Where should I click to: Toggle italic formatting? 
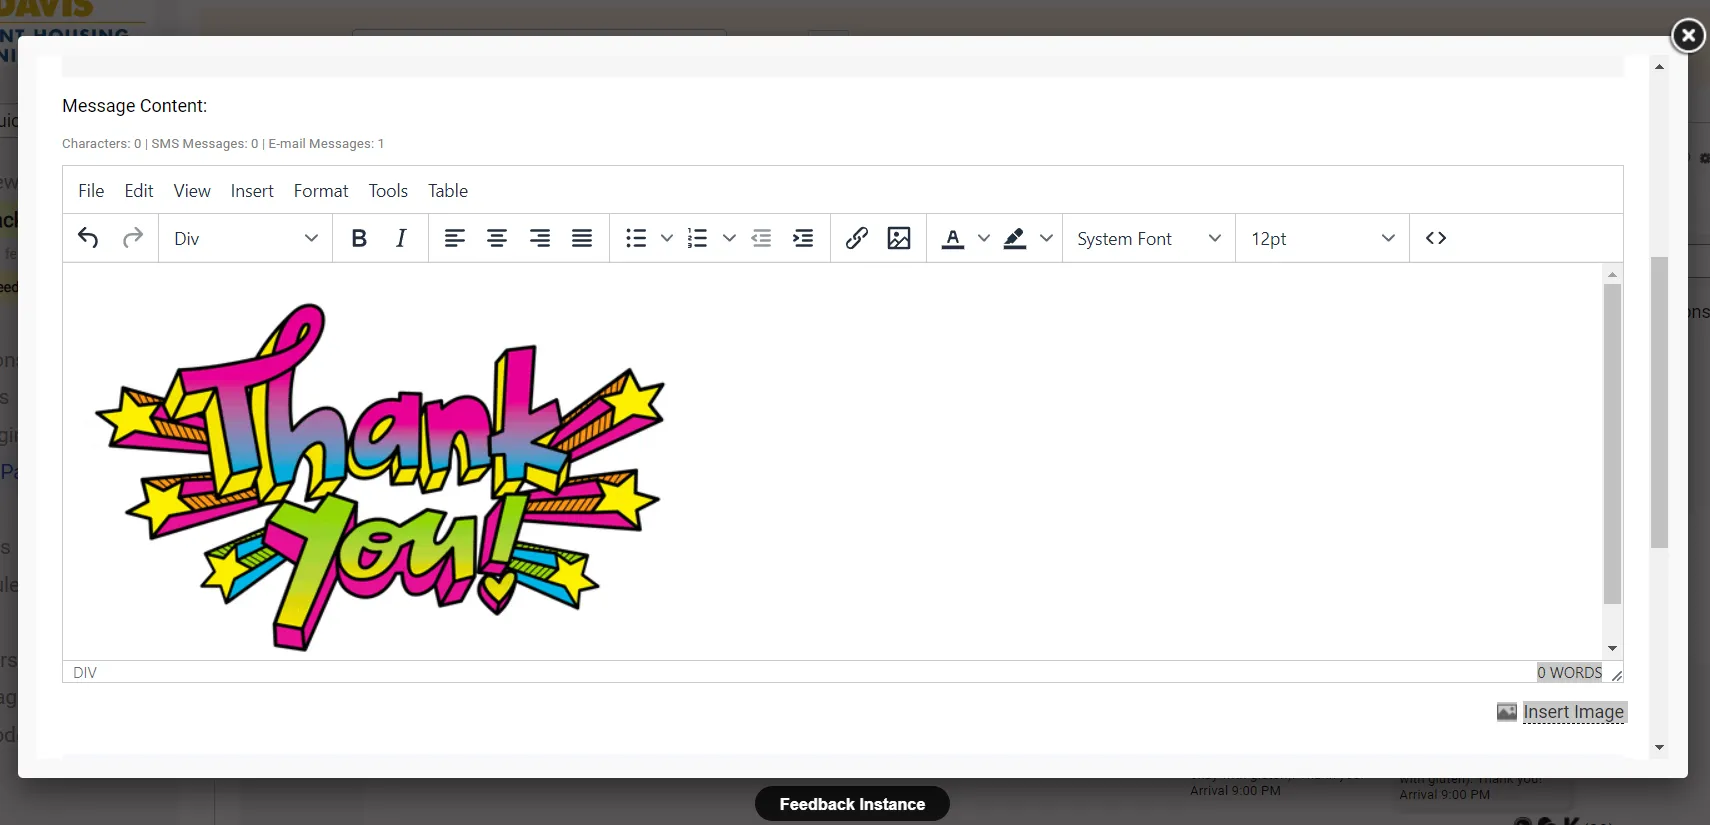(401, 238)
